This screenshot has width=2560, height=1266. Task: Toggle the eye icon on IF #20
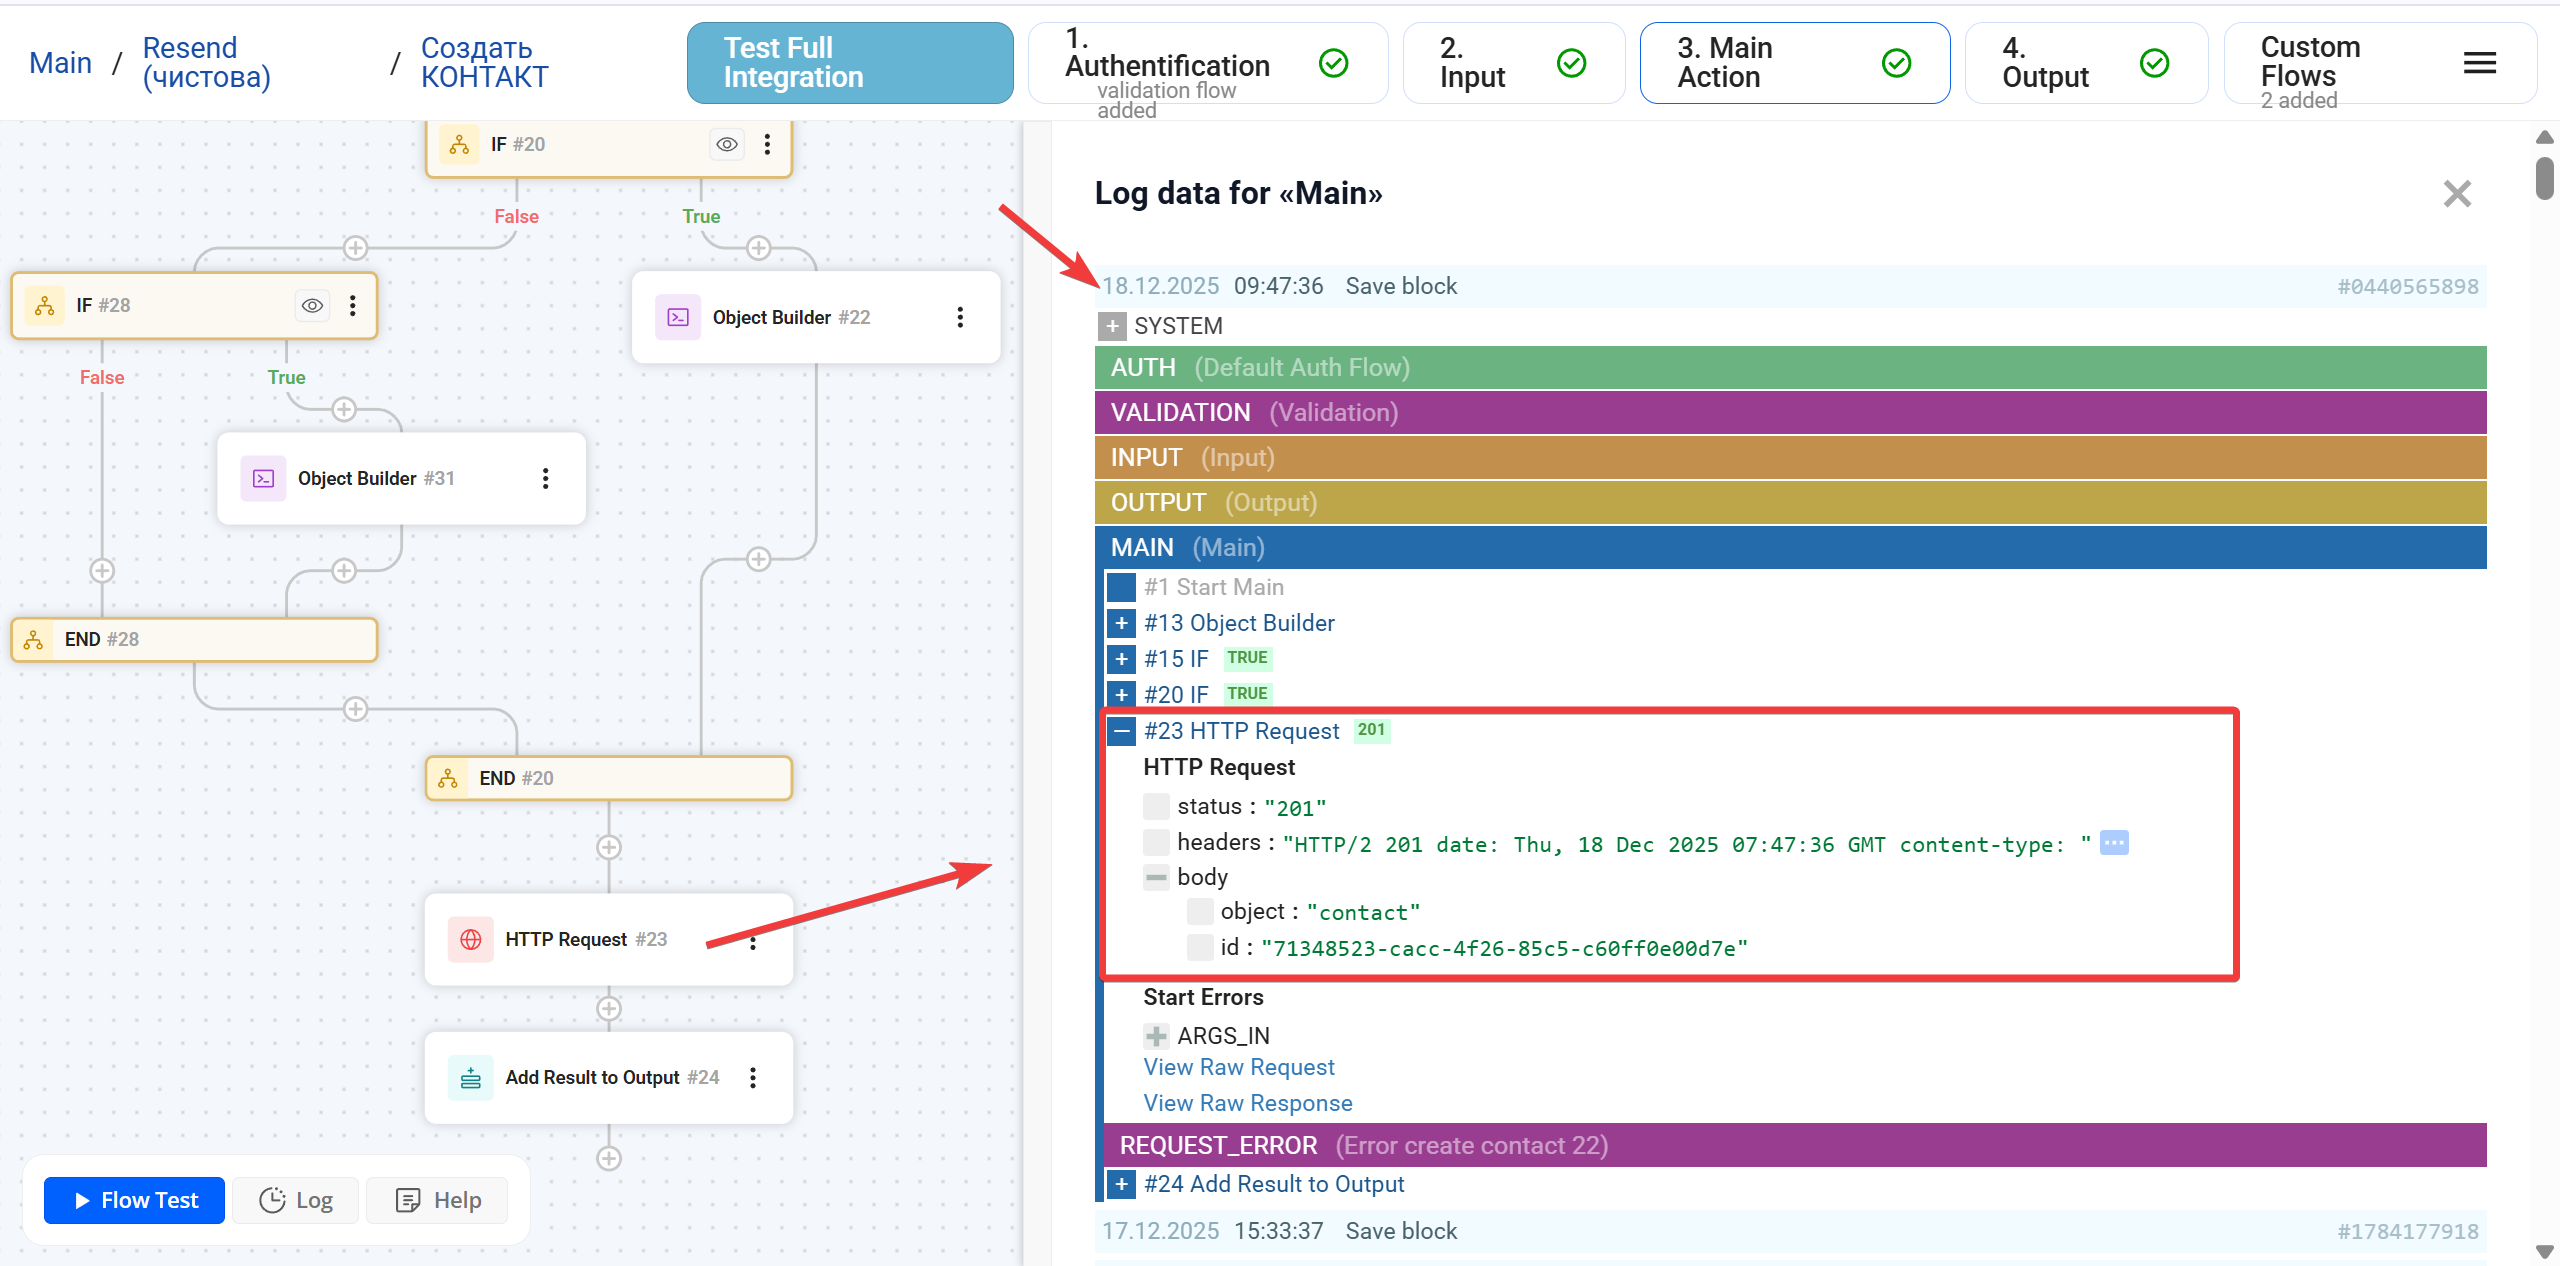tap(727, 144)
